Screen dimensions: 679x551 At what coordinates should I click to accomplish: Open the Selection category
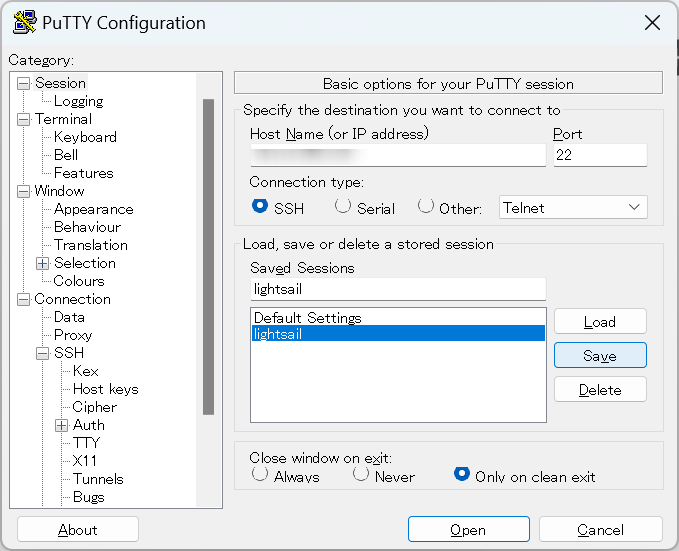tap(84, 263)
